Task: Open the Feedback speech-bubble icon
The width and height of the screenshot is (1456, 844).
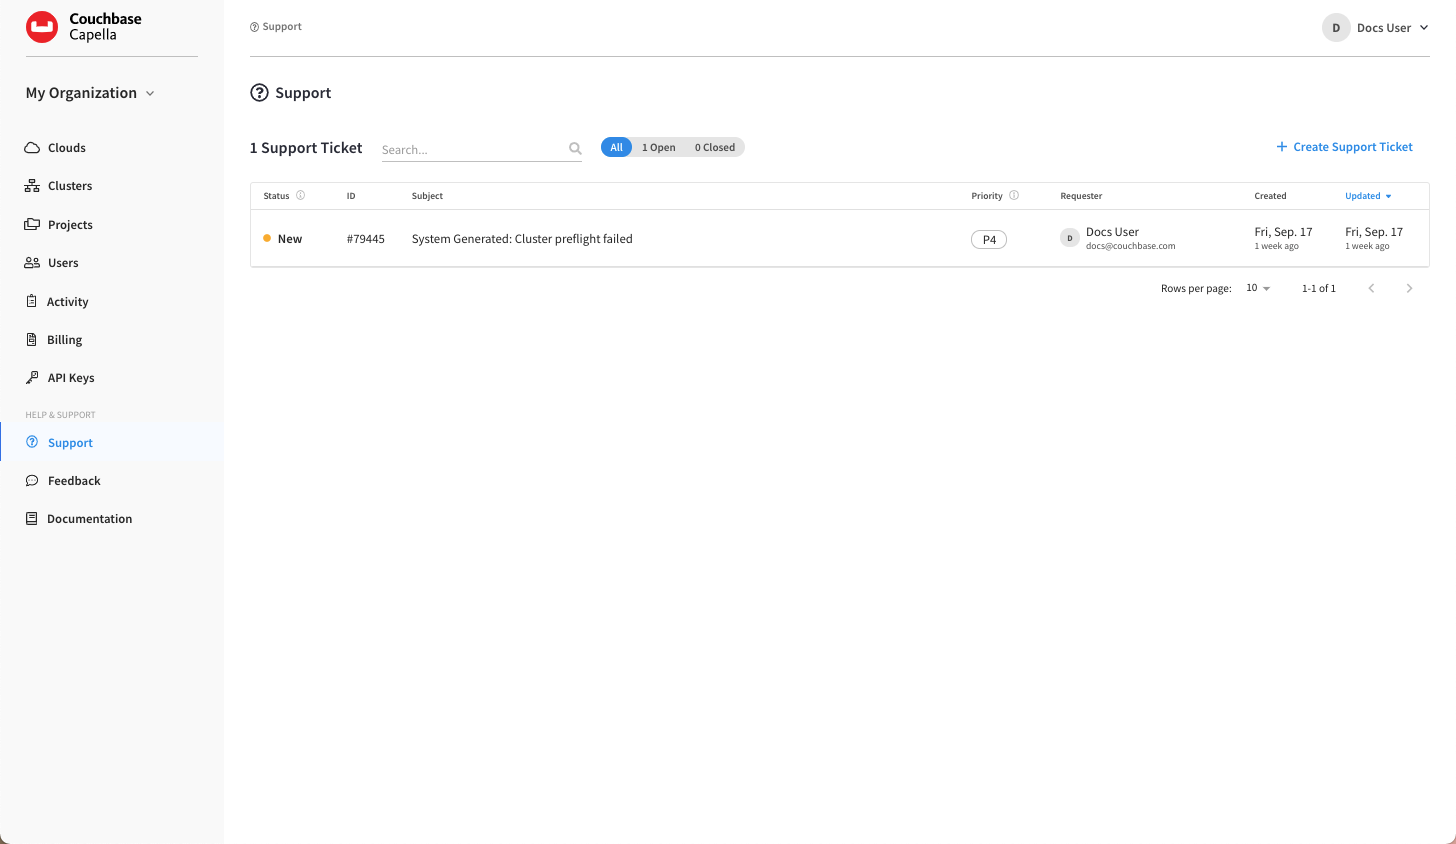Action: (x=33, y=480)
